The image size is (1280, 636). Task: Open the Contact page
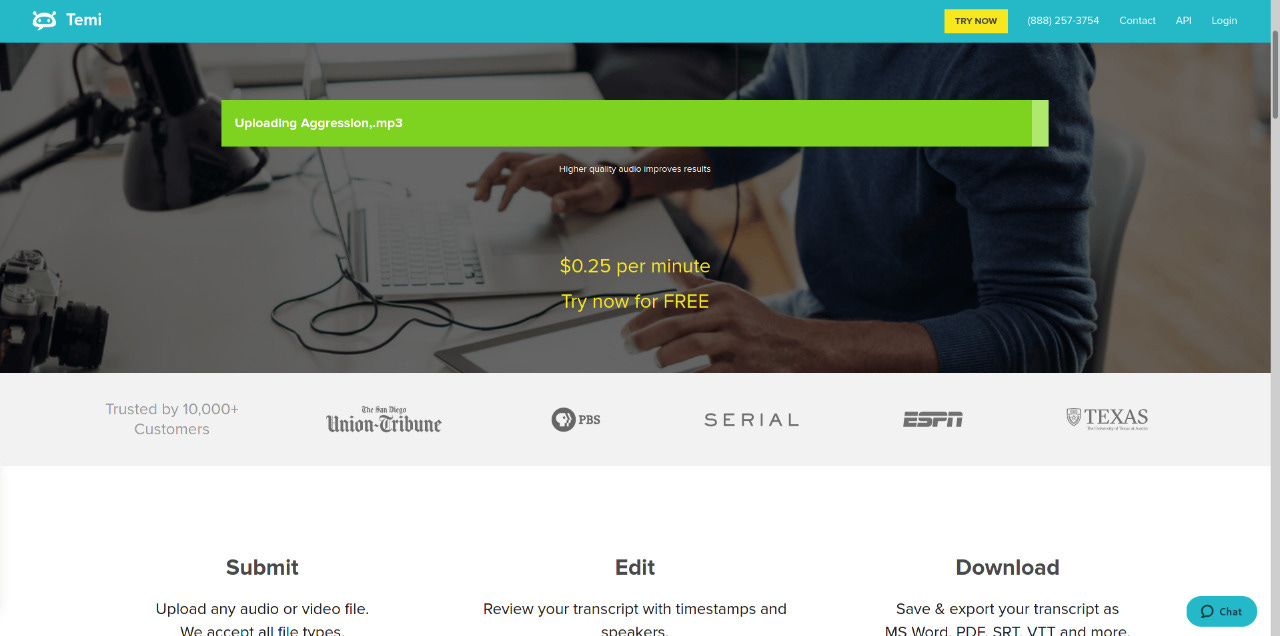click(1137, 21)
